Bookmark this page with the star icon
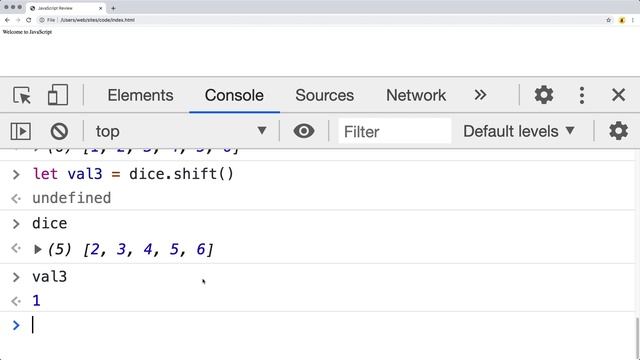640x360 pixels. [x=609, y=20]
